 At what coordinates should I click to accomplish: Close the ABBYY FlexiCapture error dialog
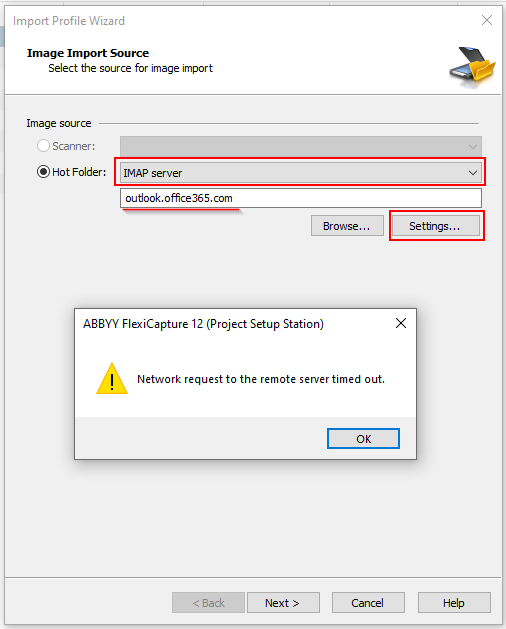[x=401, y=323]
